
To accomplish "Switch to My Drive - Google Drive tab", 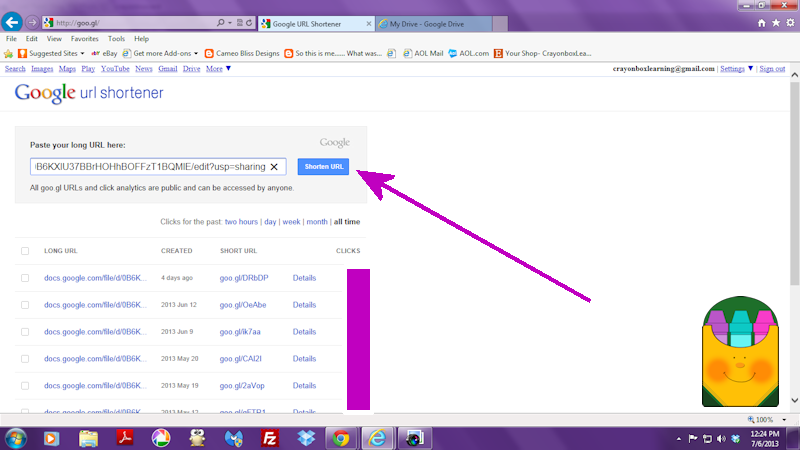I will pyautogui.click(x=434, y=24).
